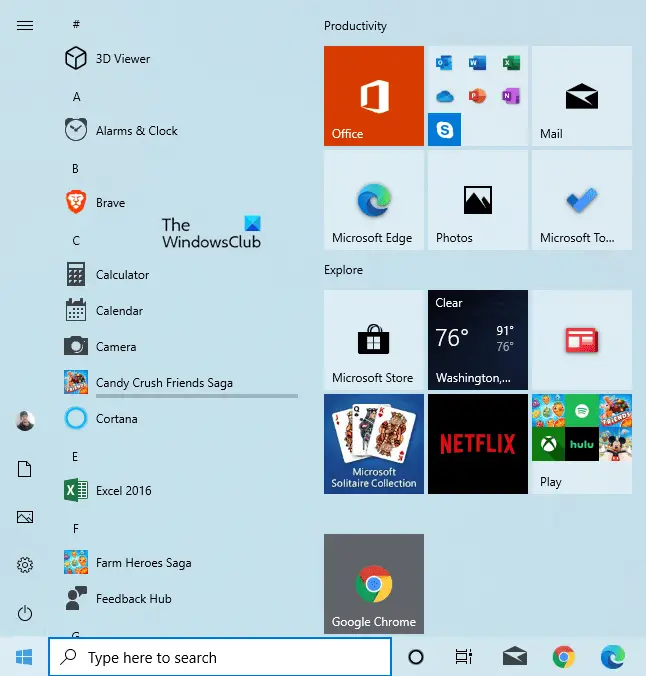Open Excel 2016
This screenshot has height=676, width=646.
180,490
